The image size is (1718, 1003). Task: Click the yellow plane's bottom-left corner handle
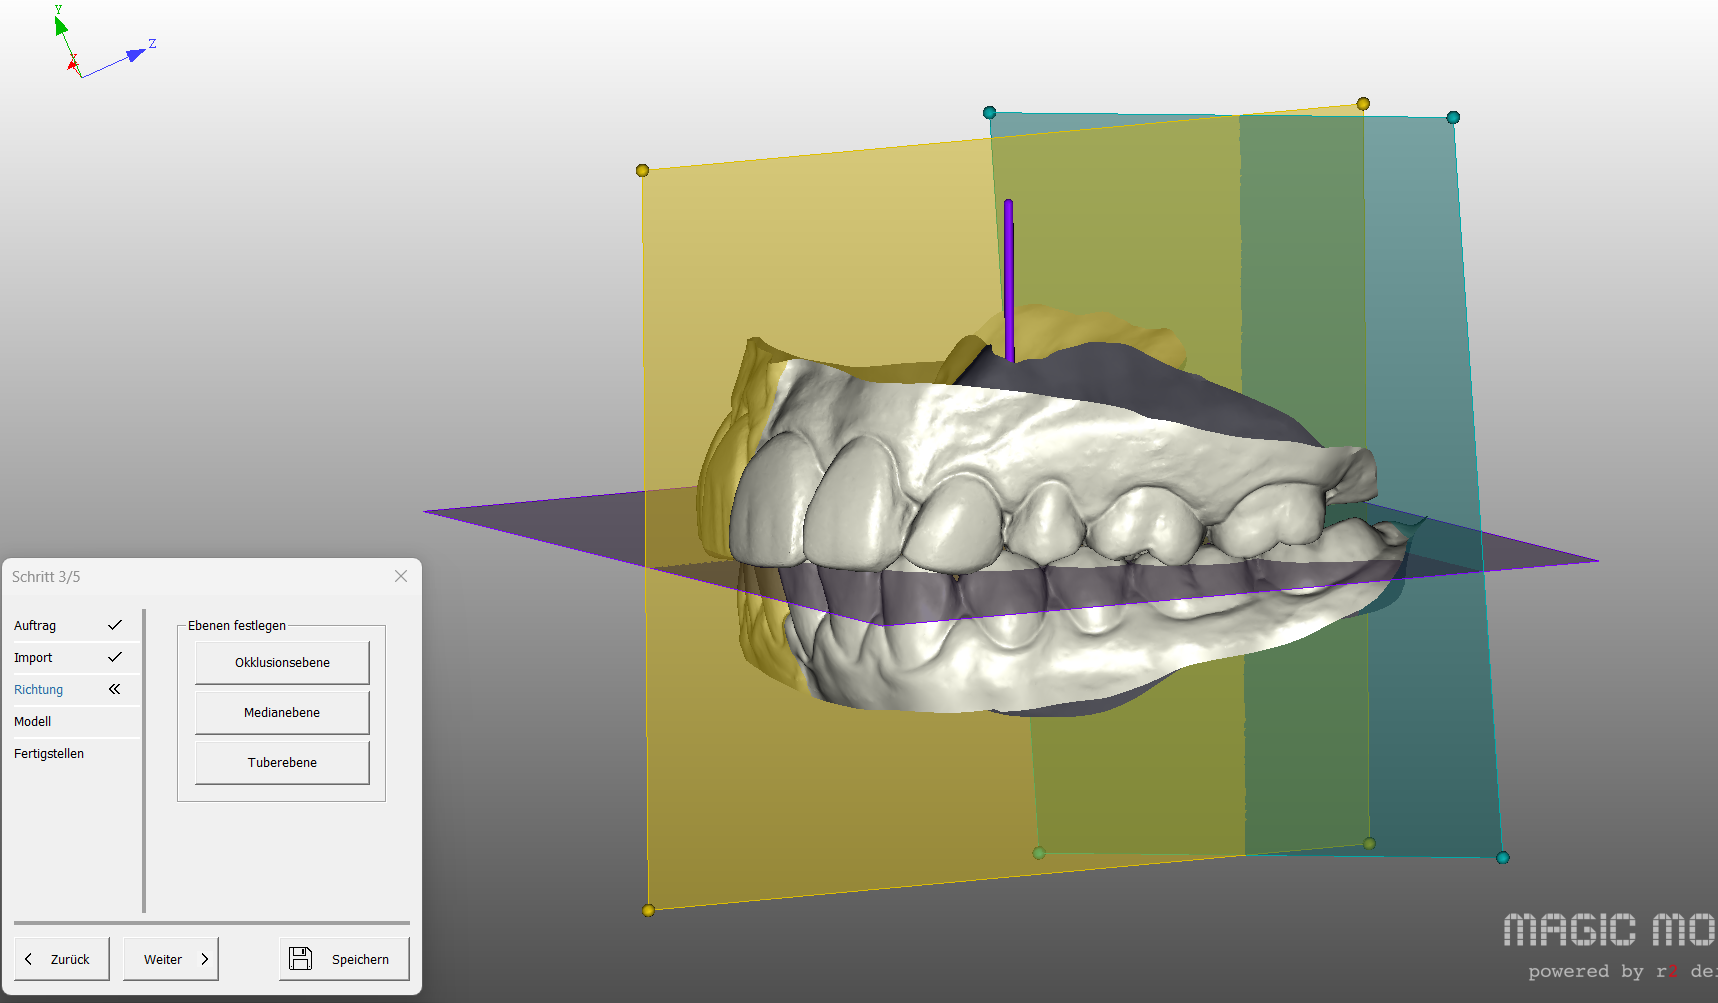(648, 910)
